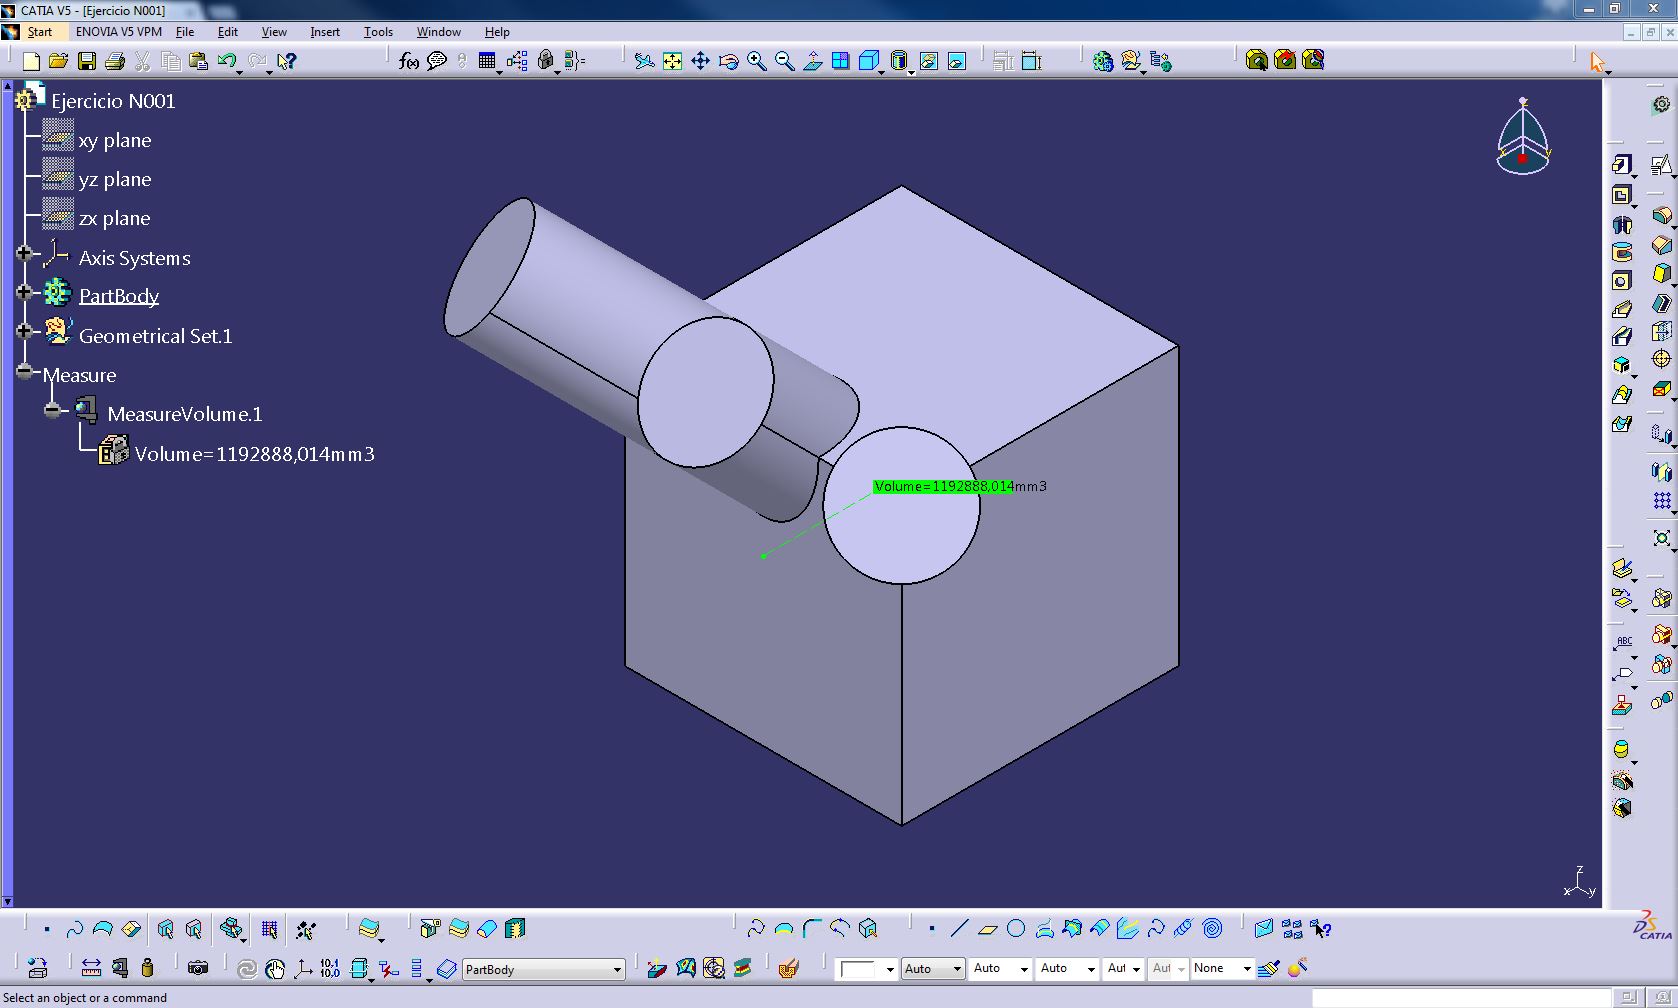
Task: Click the Painter brush icon
Action: pos(1269,968)
